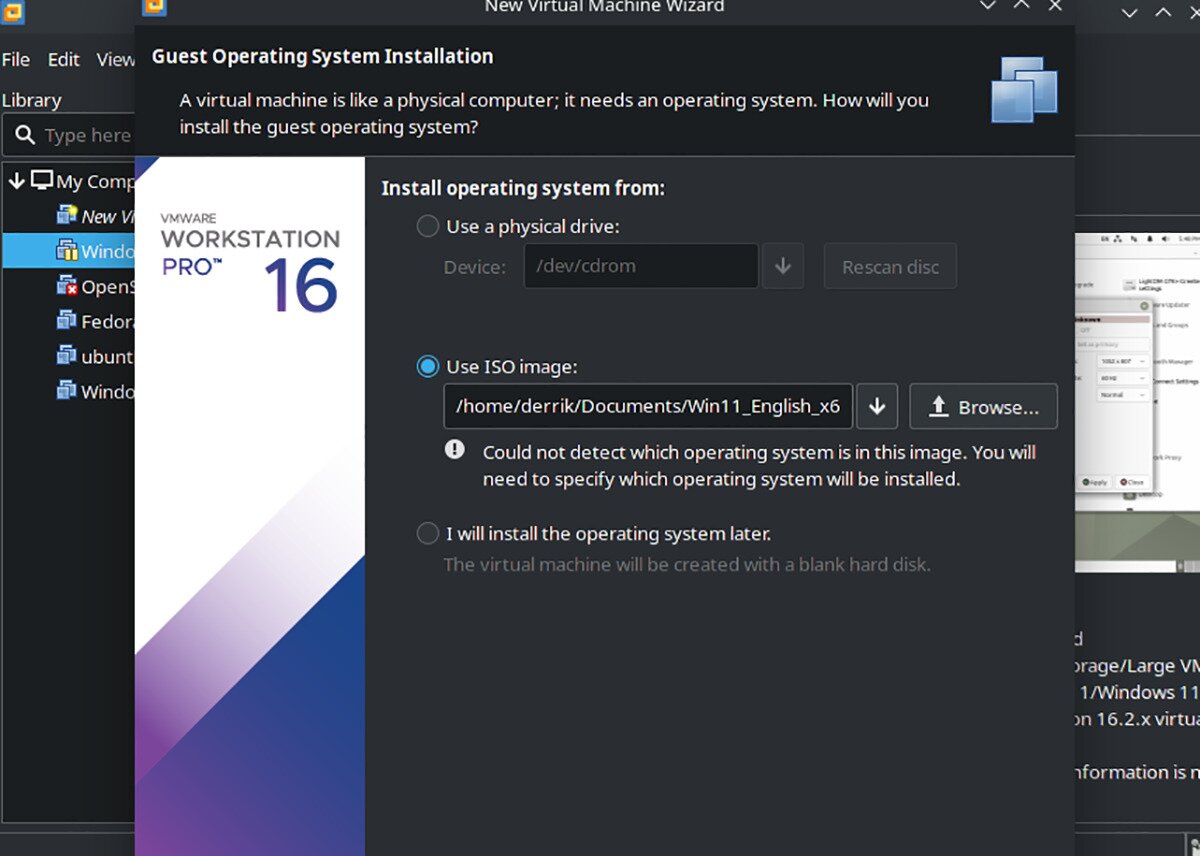Choose to install the operating system later

(428, 533)
